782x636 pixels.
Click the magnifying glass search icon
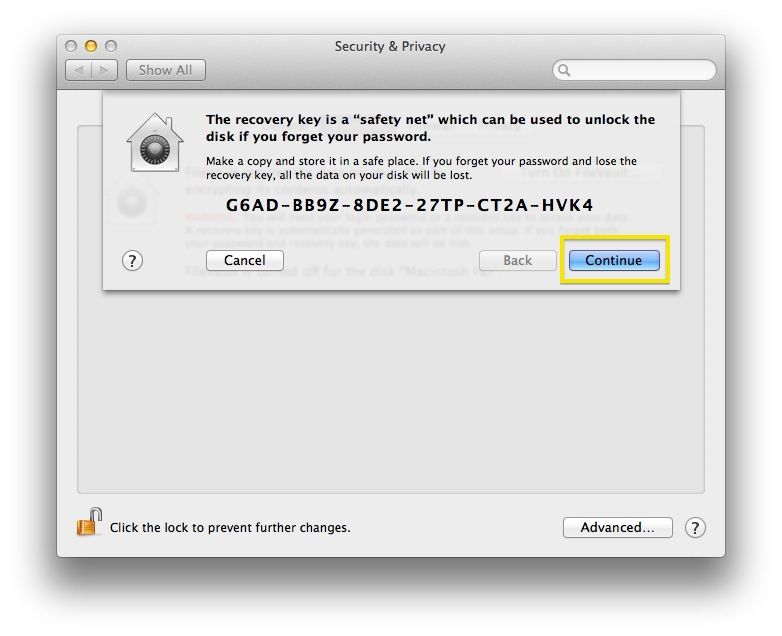tap(564, 70)
